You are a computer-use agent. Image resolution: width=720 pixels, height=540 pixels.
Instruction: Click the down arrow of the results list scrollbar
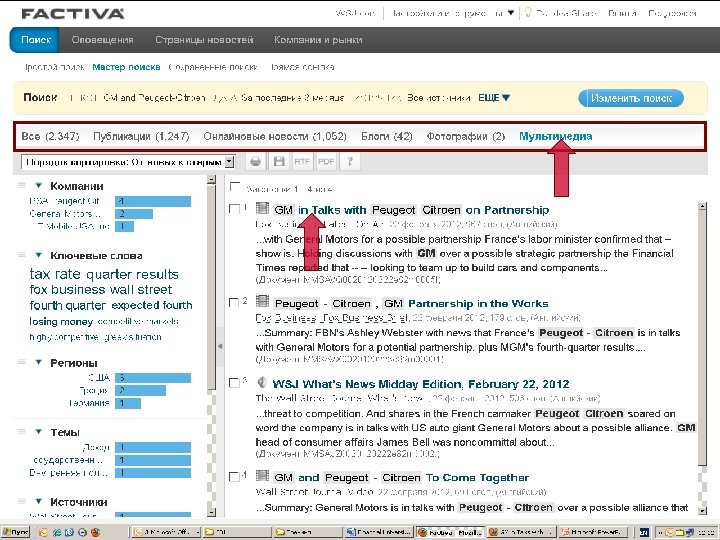click(702, 510)
